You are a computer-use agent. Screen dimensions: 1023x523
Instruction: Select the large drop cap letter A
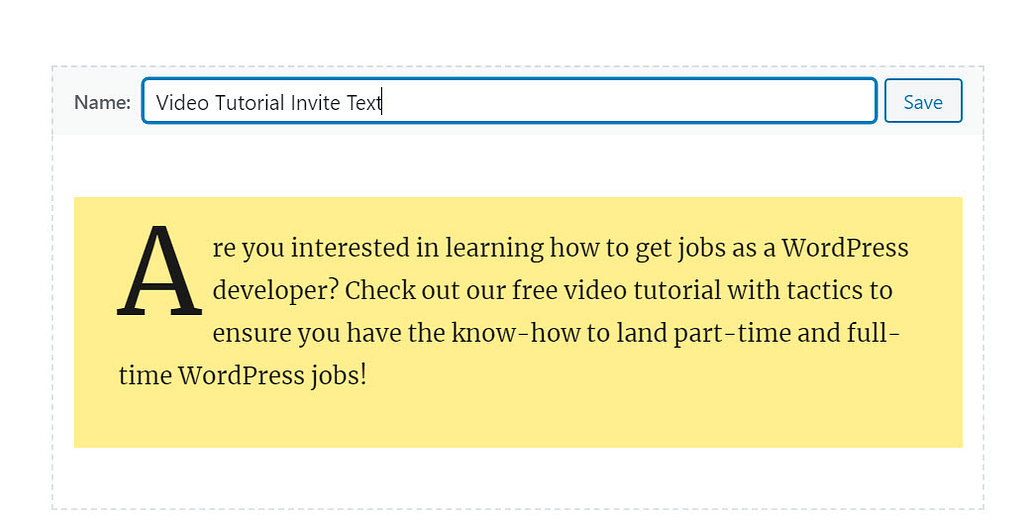click(x=159, y=272)
